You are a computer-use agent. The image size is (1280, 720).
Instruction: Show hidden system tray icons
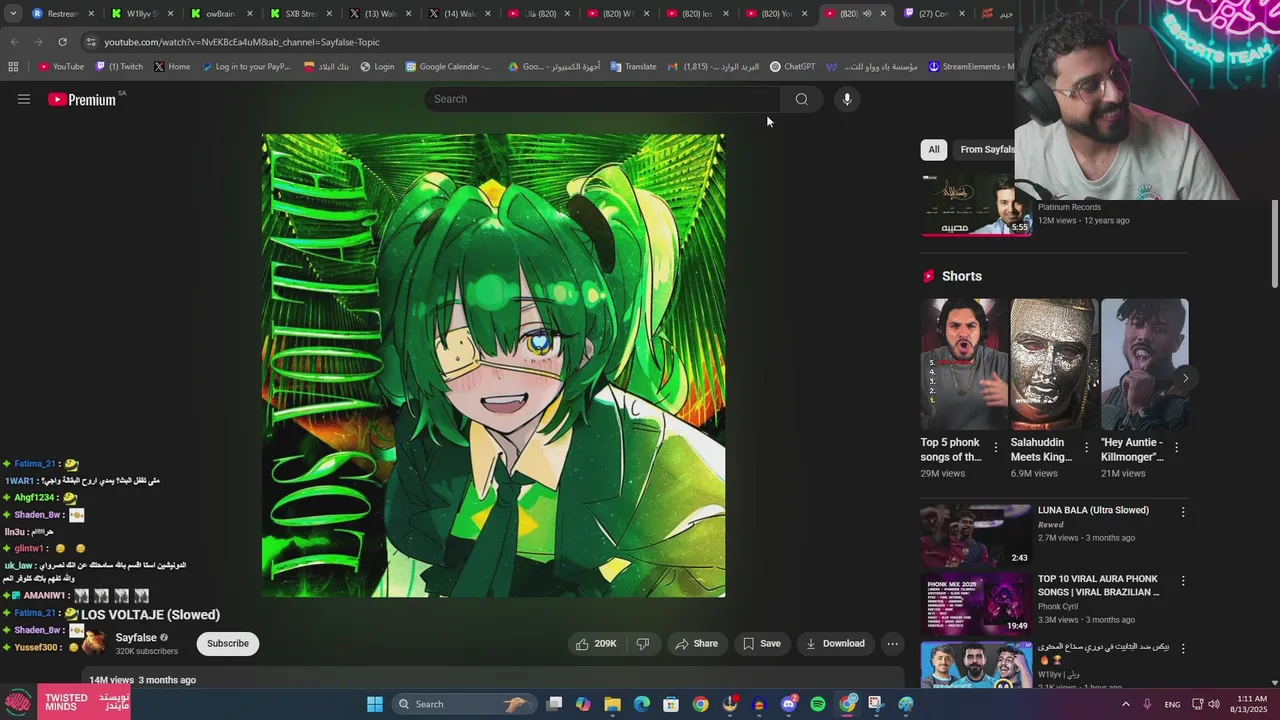coord(1125,704)
